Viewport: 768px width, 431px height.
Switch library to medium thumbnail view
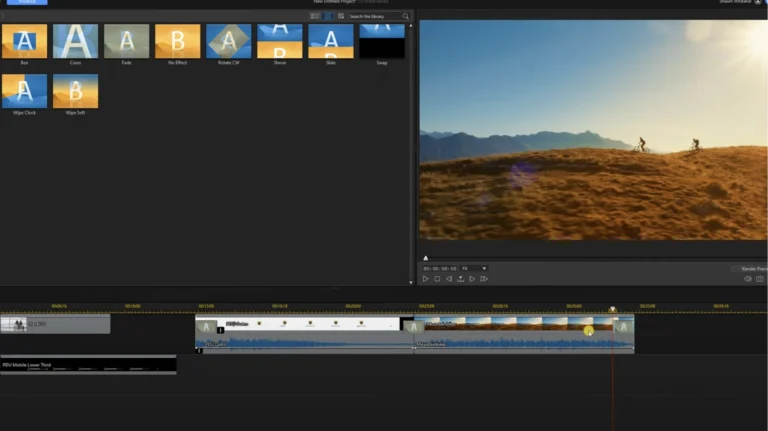click(328, 16)
